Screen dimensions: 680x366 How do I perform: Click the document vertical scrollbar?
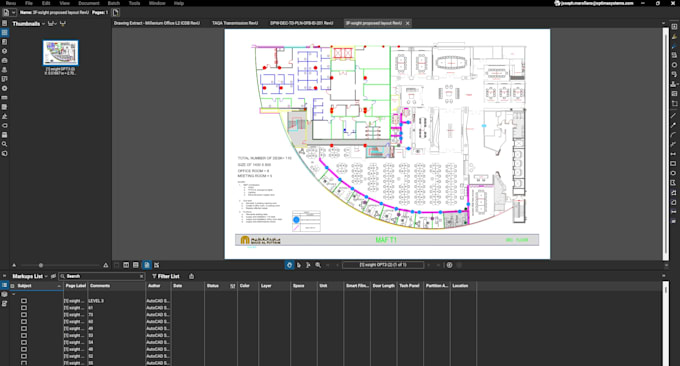coord(666,143)
